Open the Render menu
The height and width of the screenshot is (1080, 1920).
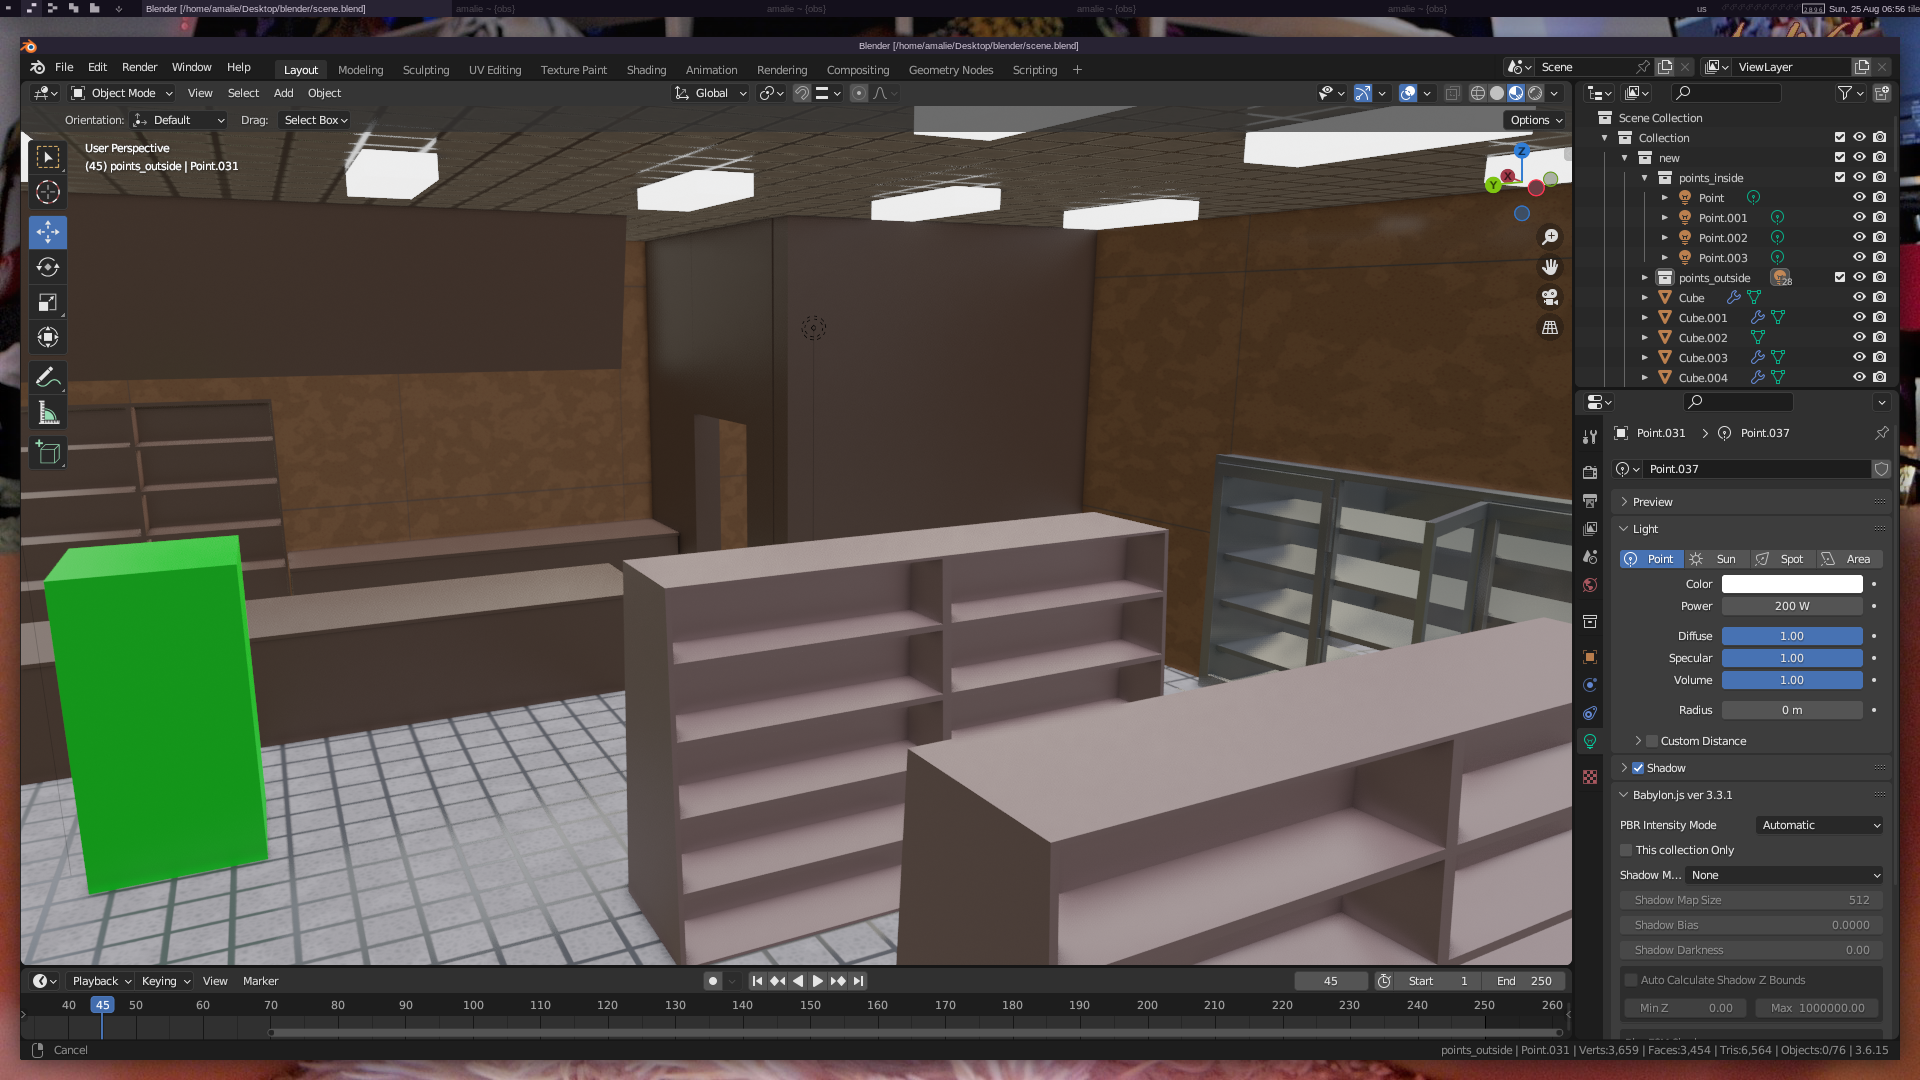click(139, 67)
